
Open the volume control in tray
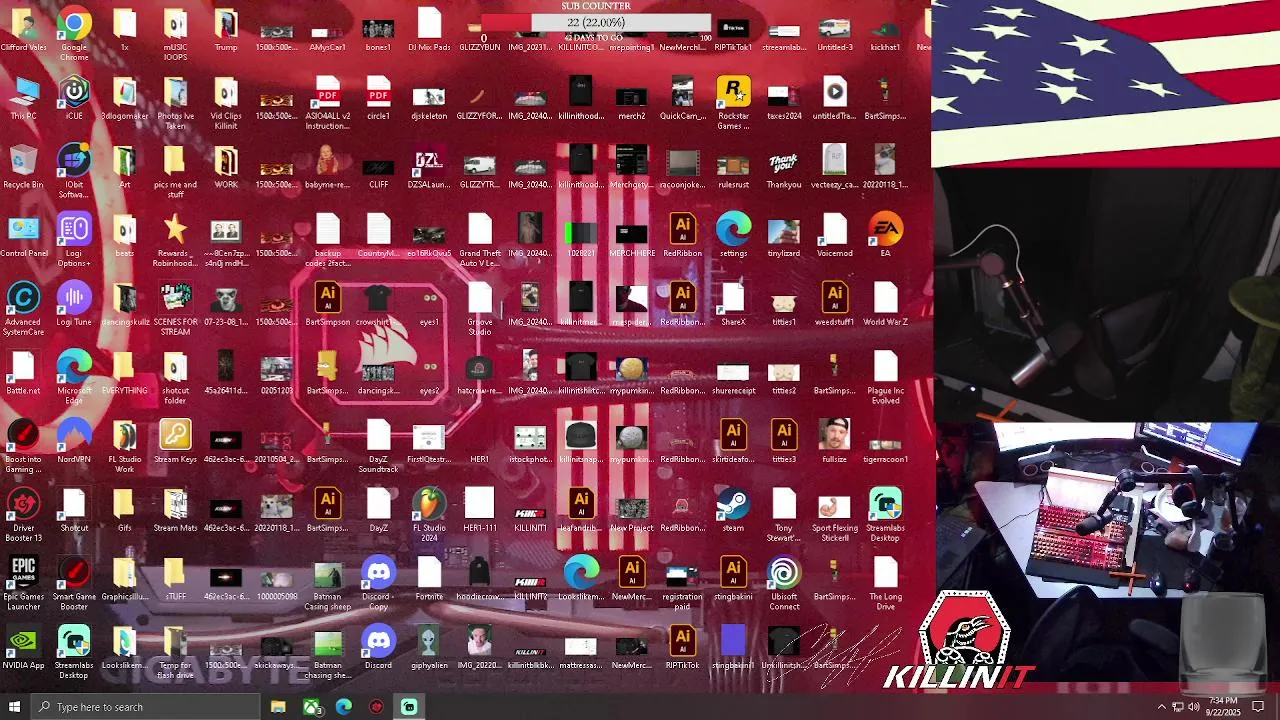[1194, 707]
